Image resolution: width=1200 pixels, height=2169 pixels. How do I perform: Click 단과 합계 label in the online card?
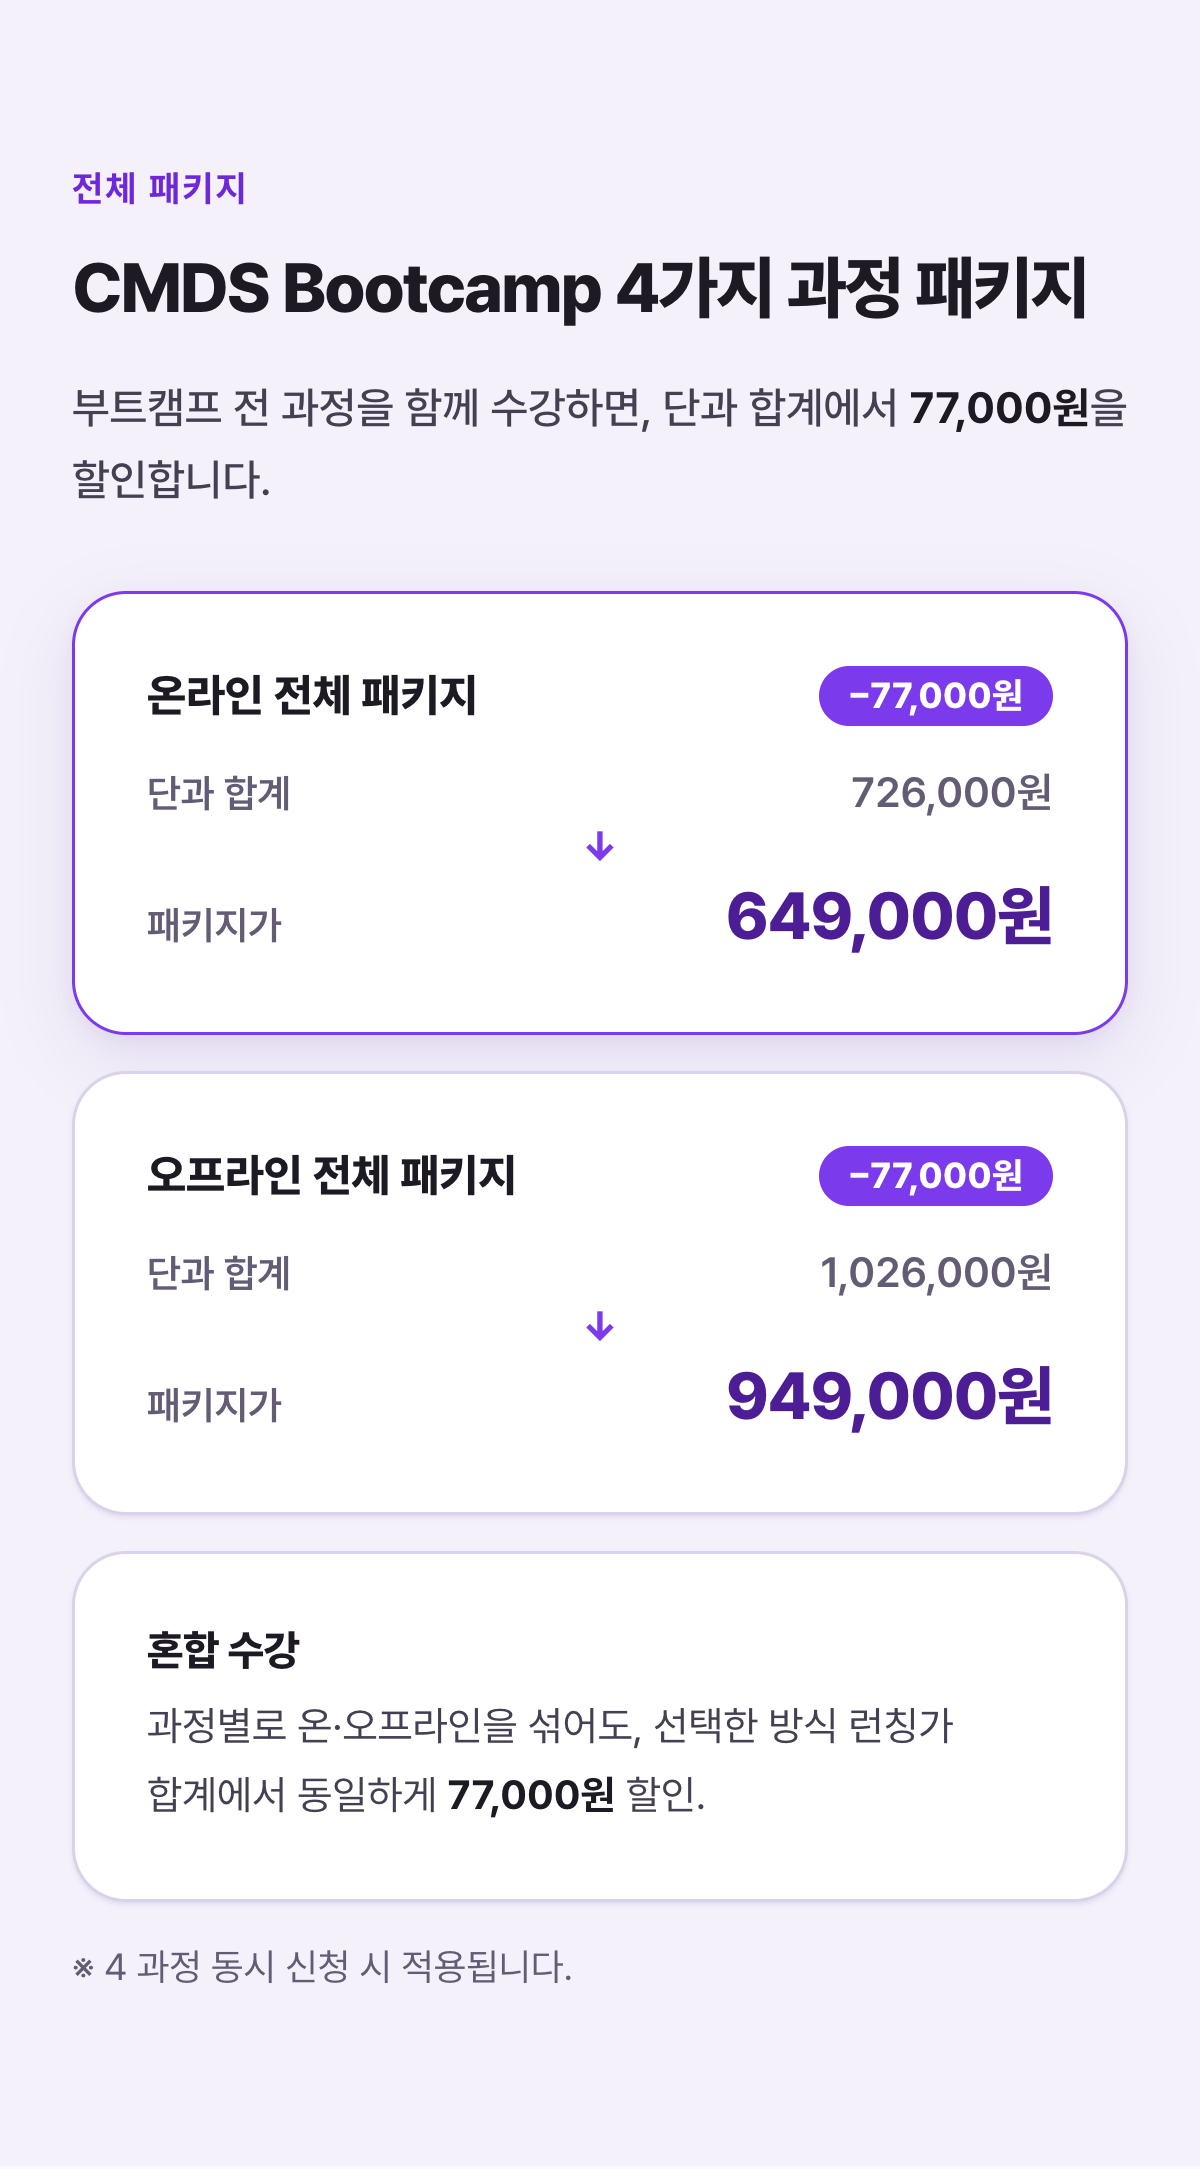coord(219,793)
